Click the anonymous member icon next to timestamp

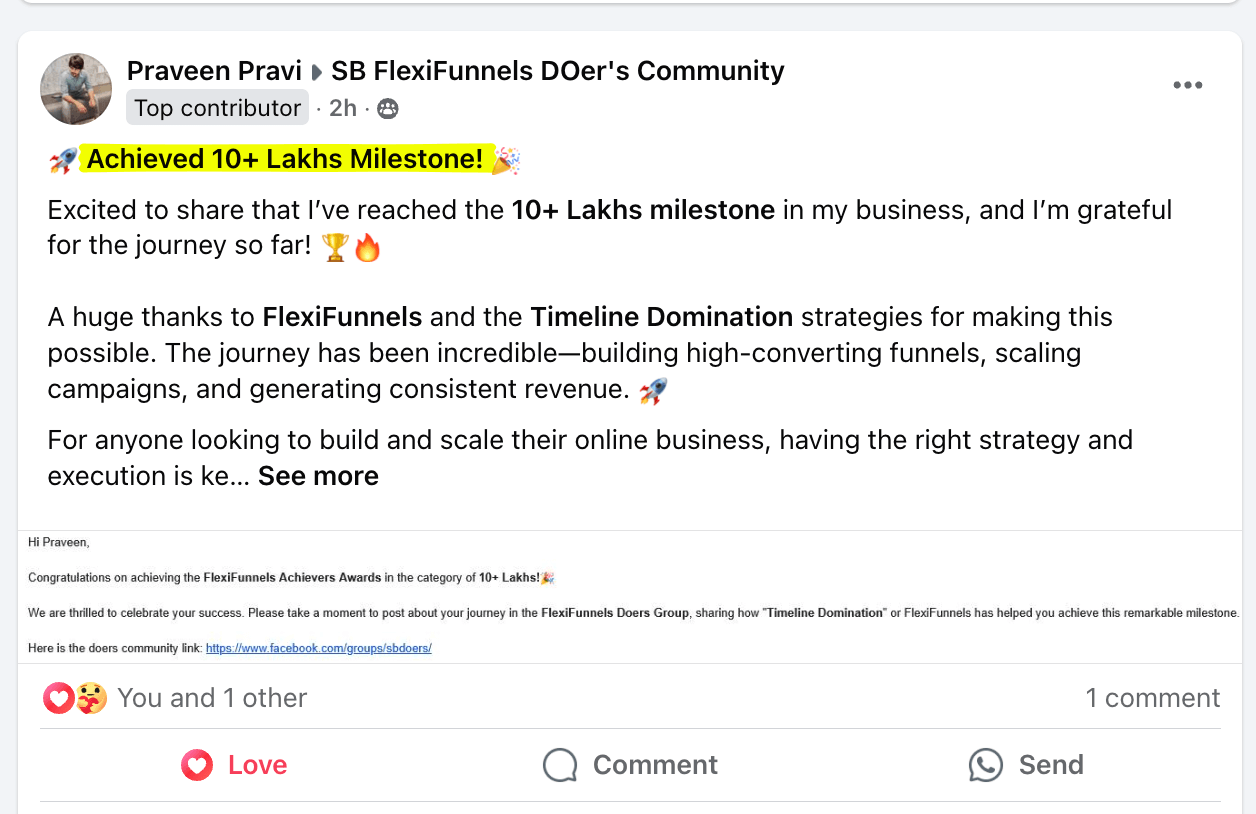coord(387,108)
